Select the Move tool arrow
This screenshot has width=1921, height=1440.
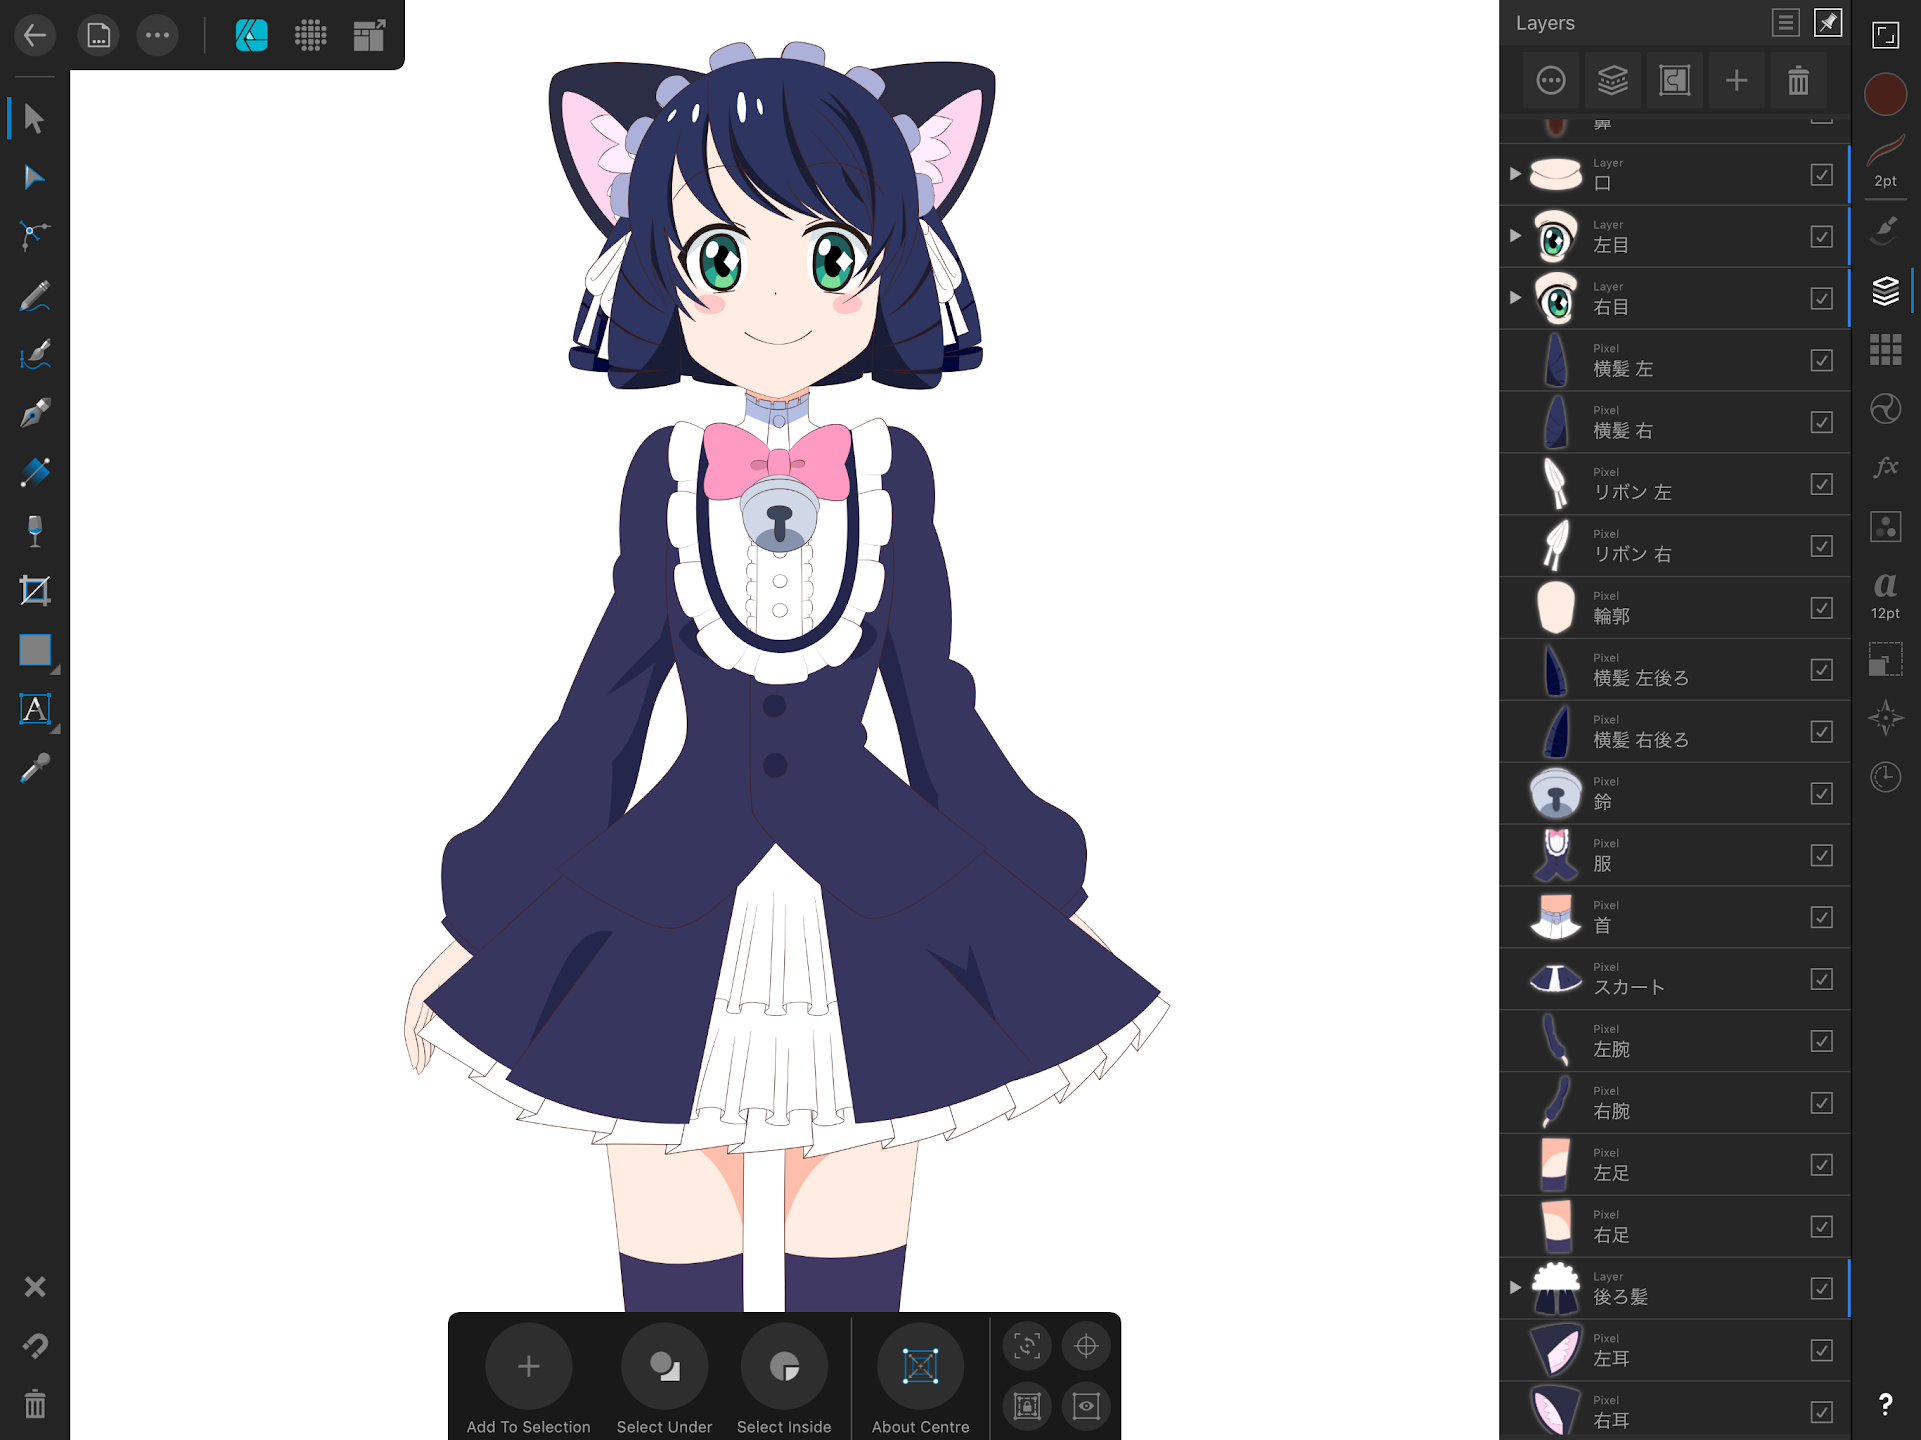[34, 118]
